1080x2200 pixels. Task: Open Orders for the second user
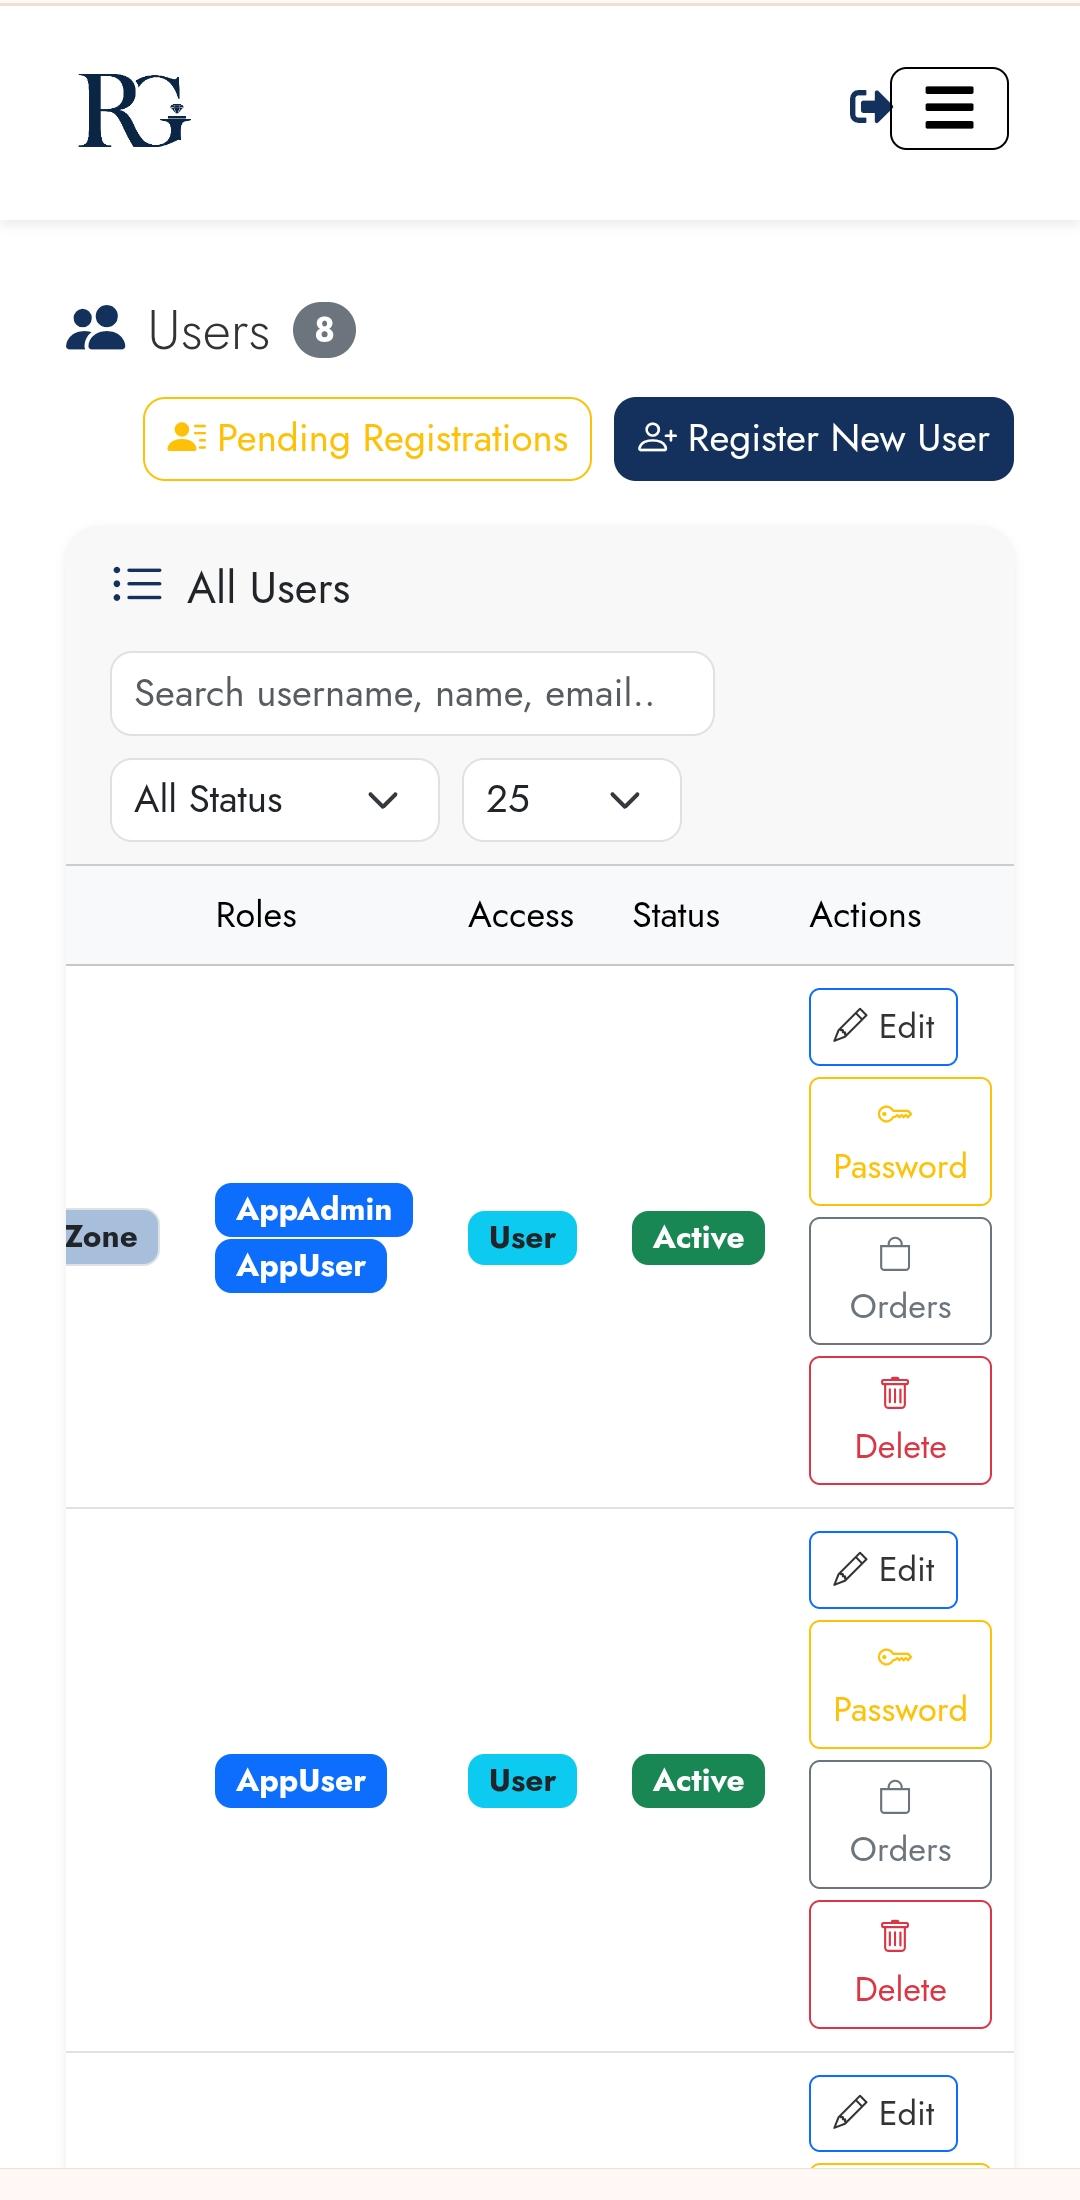[x=900, y=1825]
